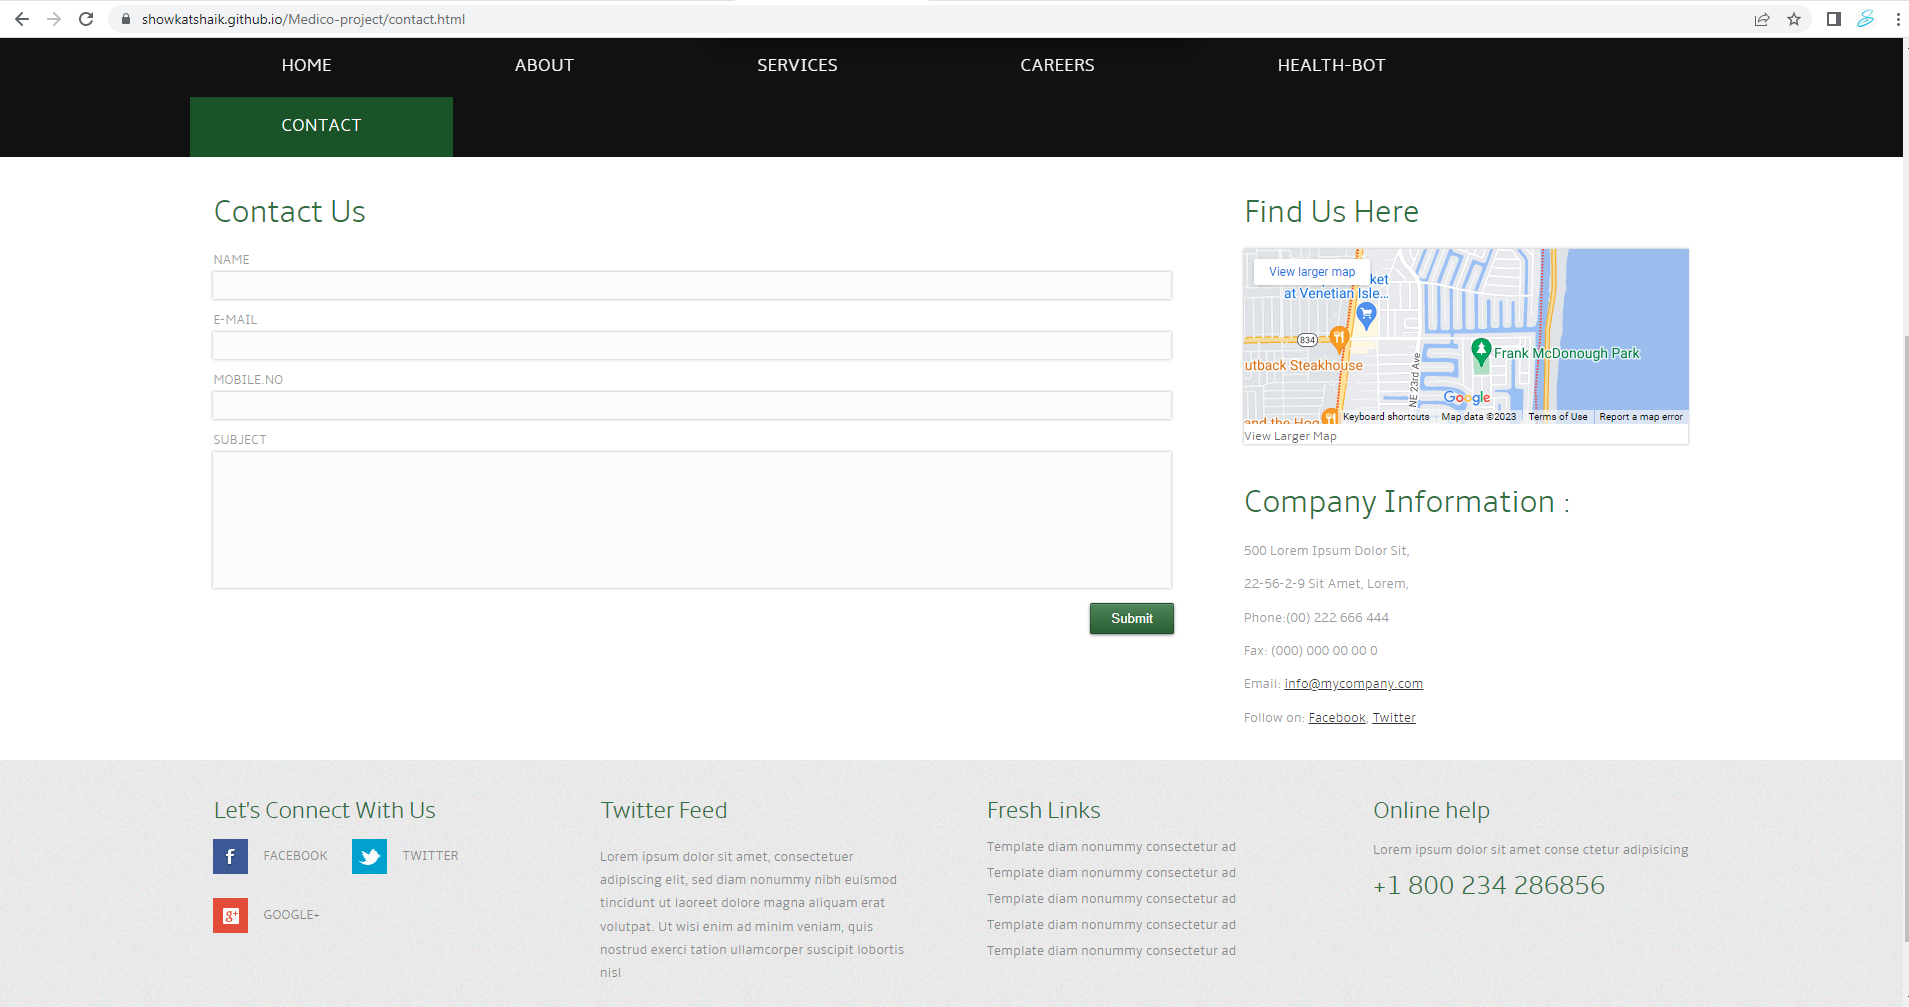The image size is (1909, 1007).
Task: Click inside the NAME input field
Action: (690, 285)
